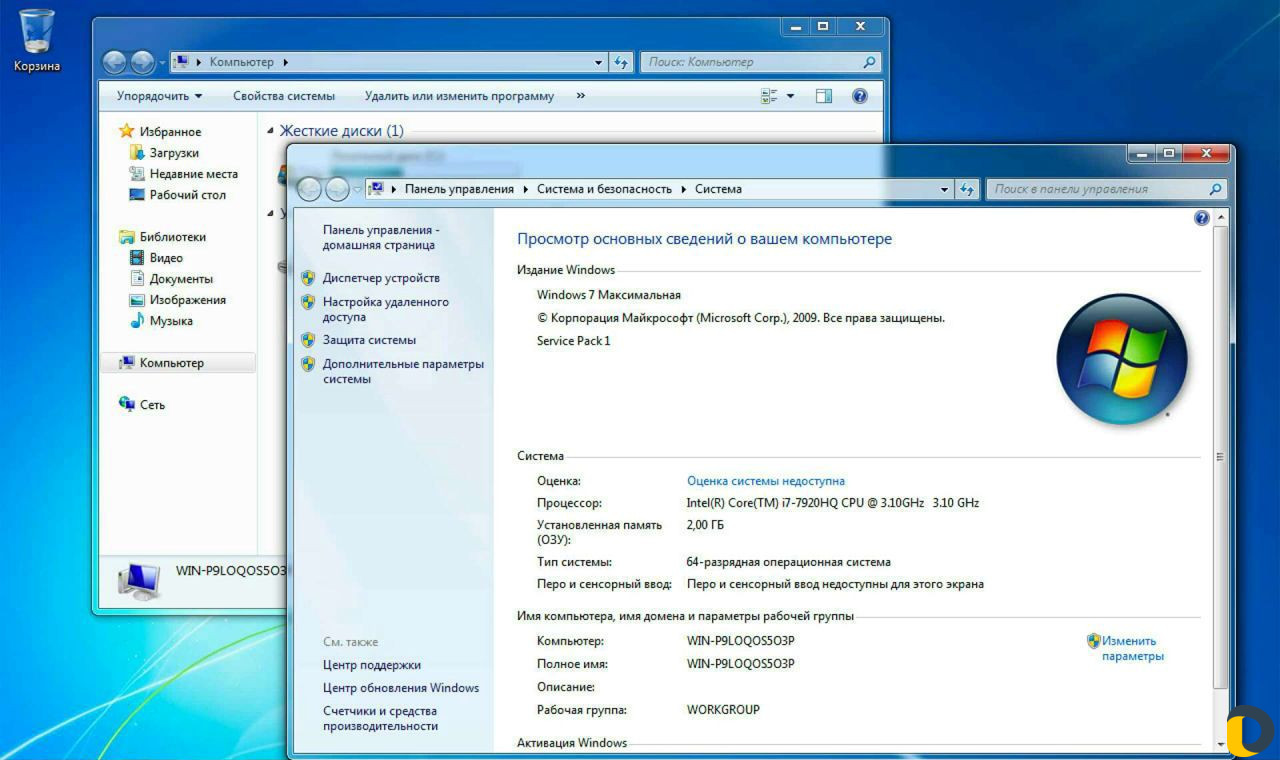Viewport: 1280px width, 760px height.
Task: Click the shield icon next to Диспетчер устройств
Action: click(308, 278)
